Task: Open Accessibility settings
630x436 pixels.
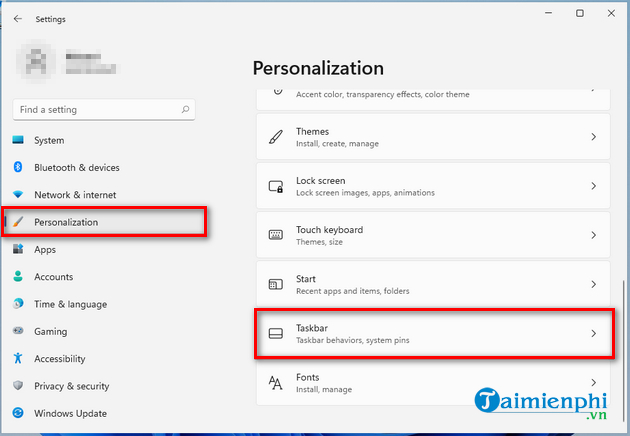Action: pyautogui.click(x=104, y=359)
